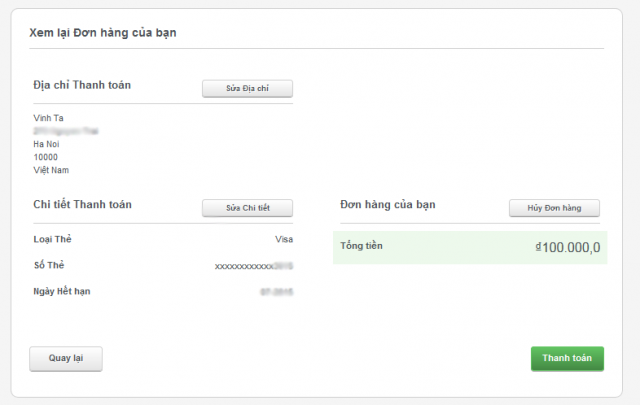Screen dimensions: 640x405
Task: Click the Tổng tiền label
Action: tap(361, 245)
